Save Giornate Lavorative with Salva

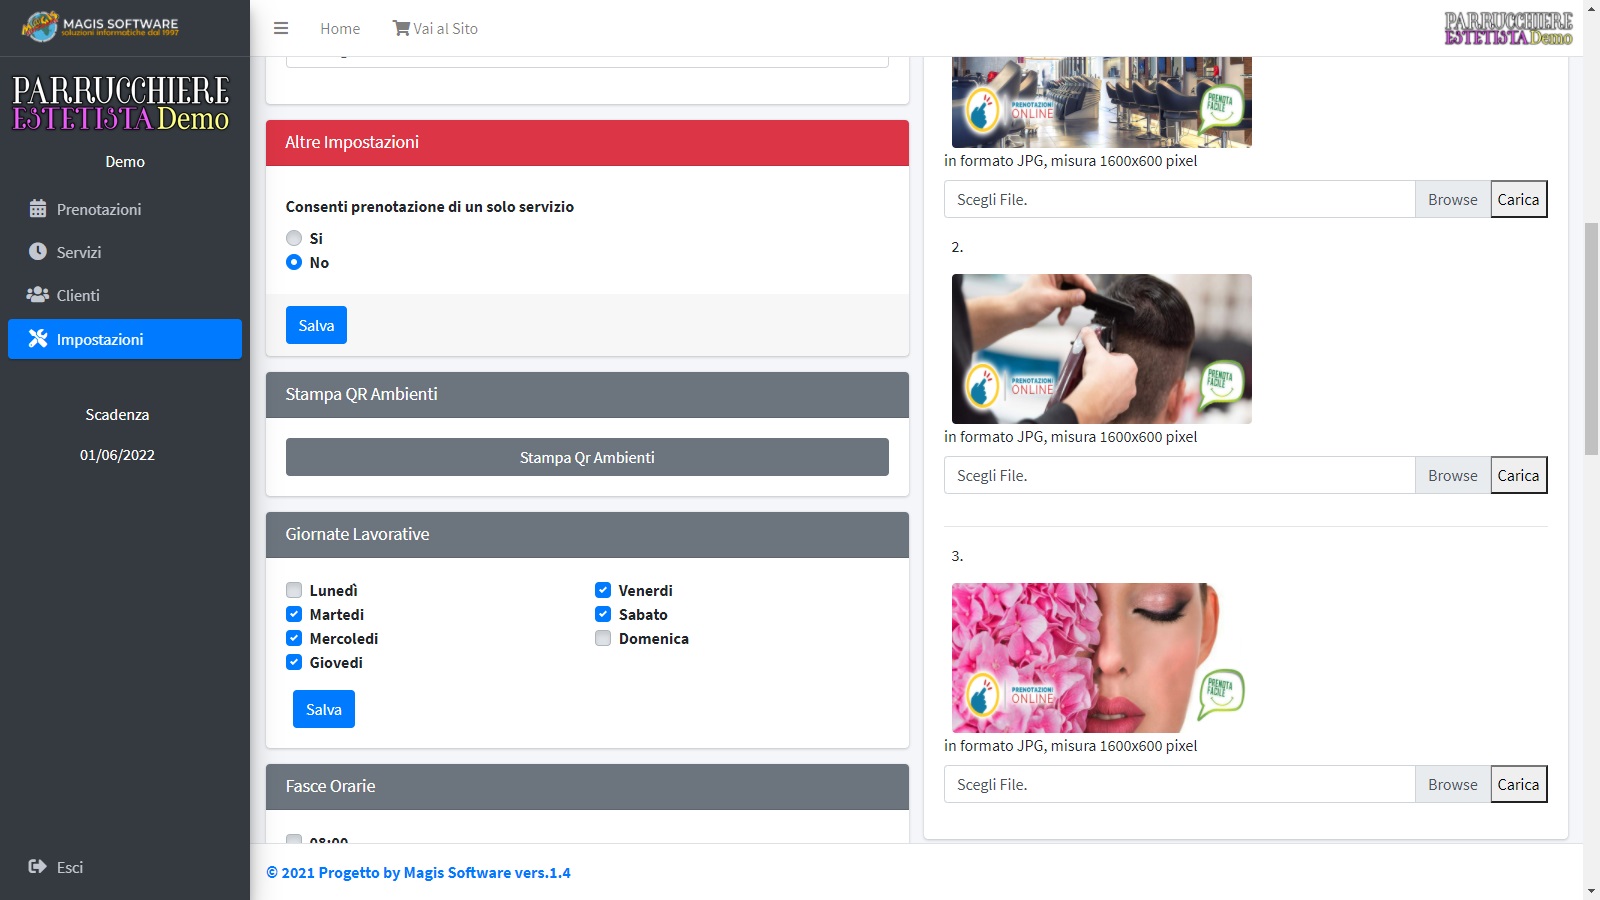(324, 709)
